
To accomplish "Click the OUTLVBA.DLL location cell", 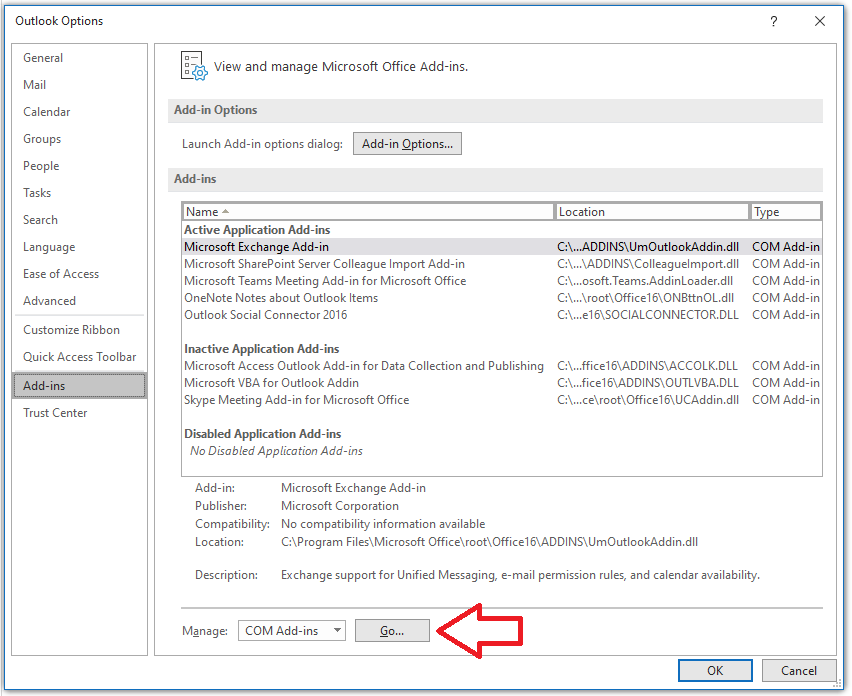I will click(x=648, y=383).
